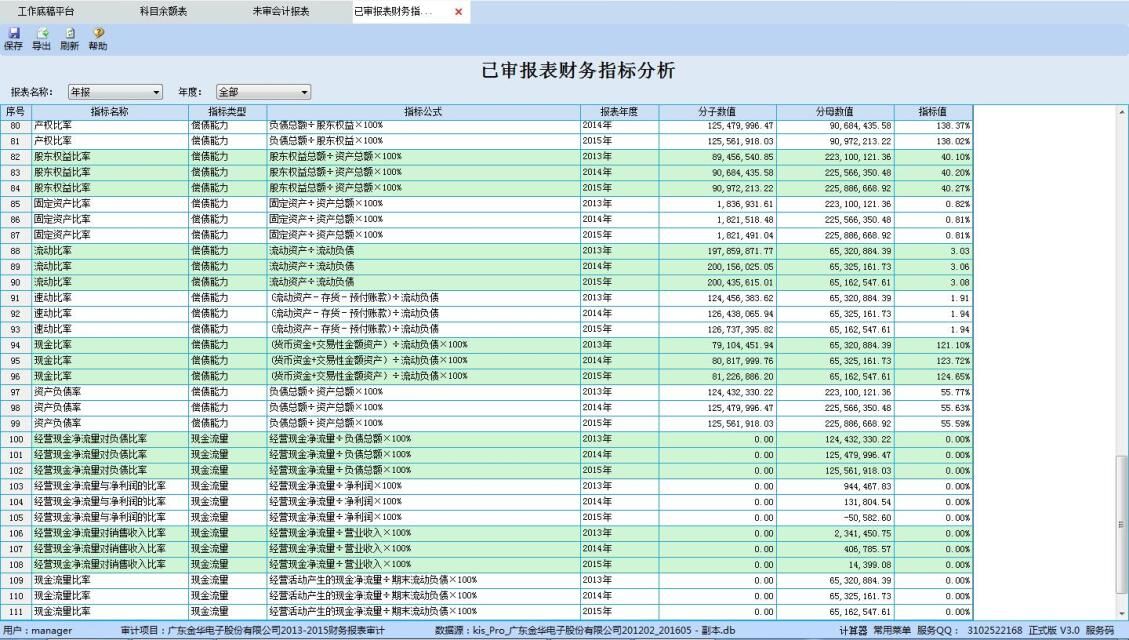
Task: Click denominator value 2,341,450.75 in row 106
Action: click(863, 533)
